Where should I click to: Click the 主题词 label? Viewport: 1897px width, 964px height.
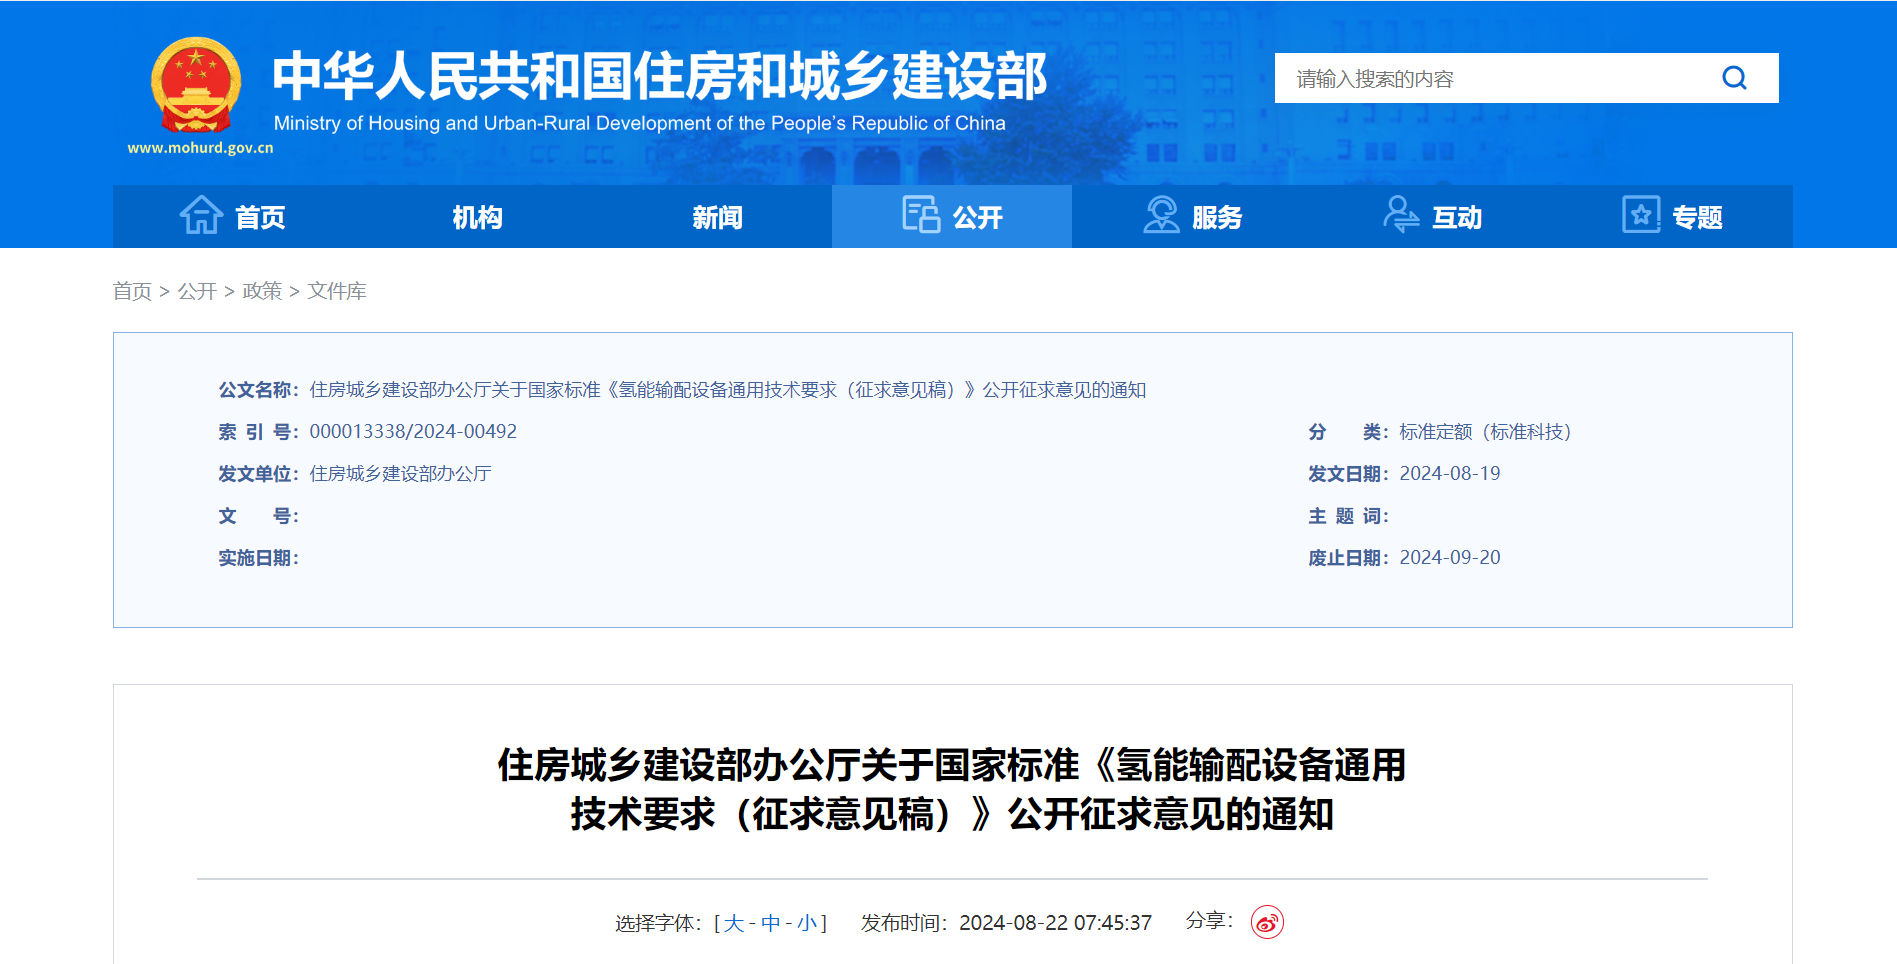(x=1348, y=516)
